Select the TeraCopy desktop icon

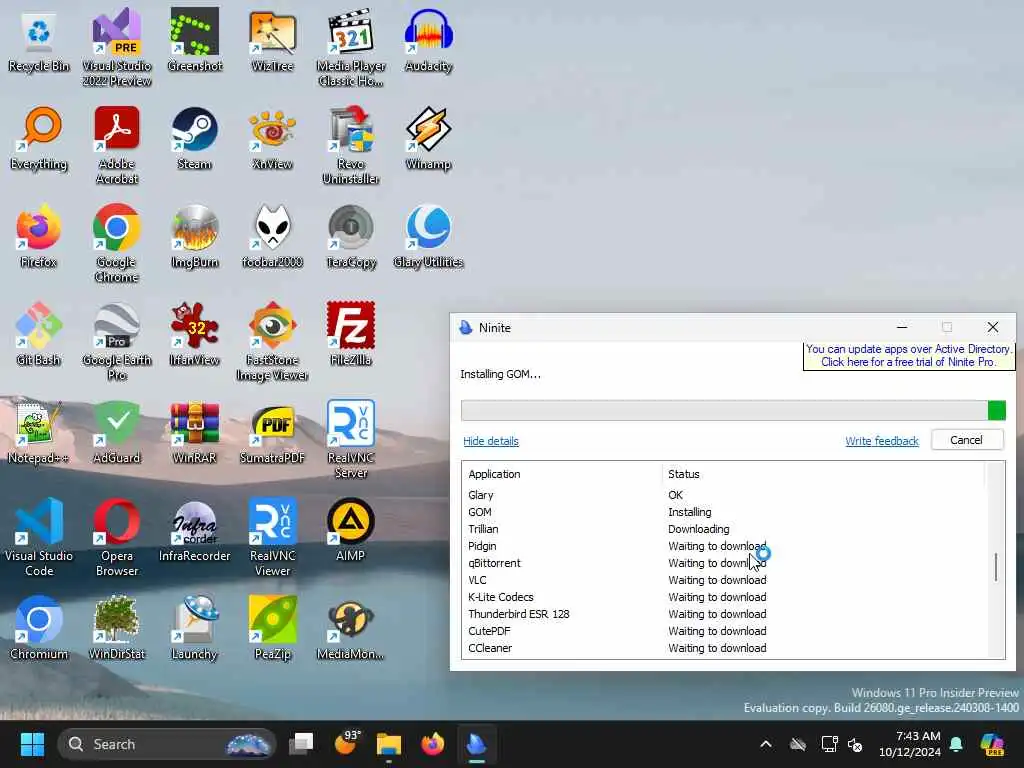351,237
